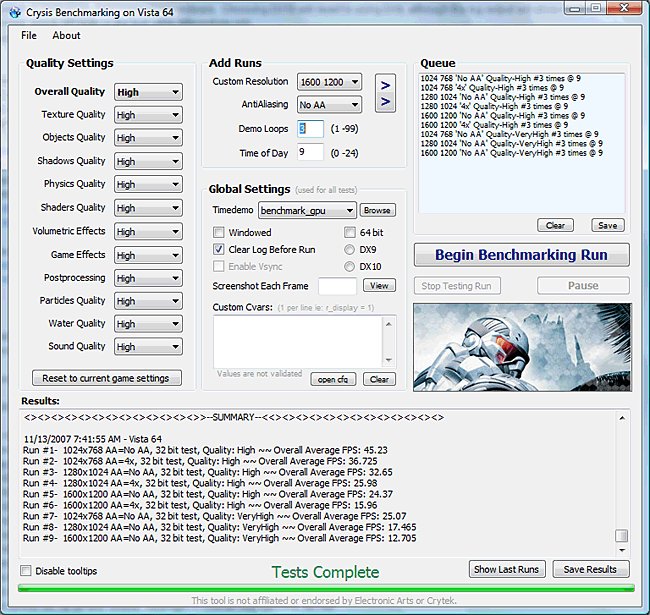
Task: Click inside the Custom Cvars text box
Action: 298,342
